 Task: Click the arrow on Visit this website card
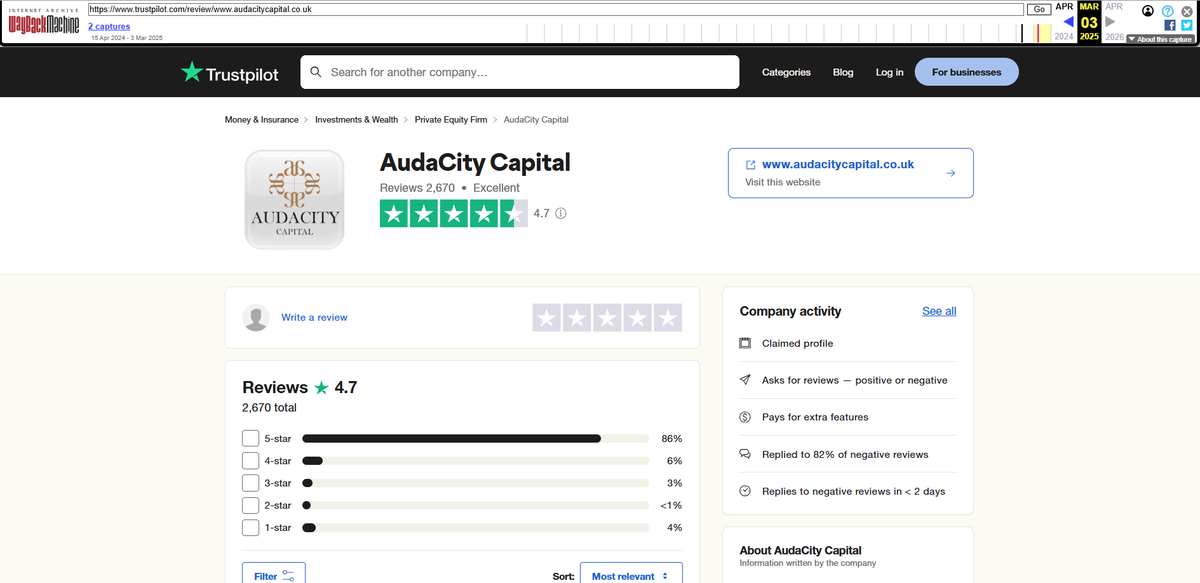pyautogui.click(x=951, y=173)
